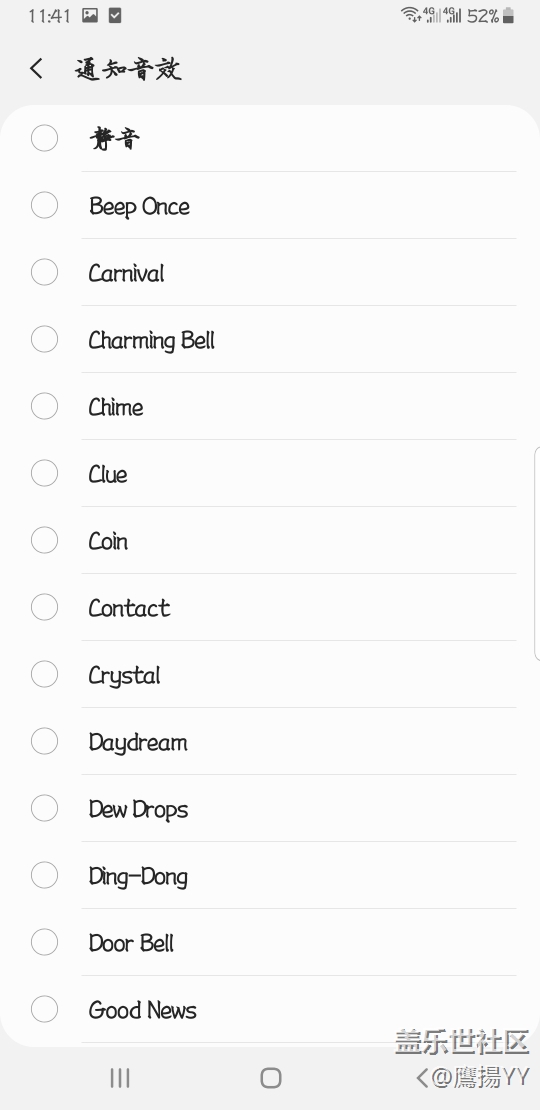
Task: Choose the Charming Bell sound
Action: [270, 339]
